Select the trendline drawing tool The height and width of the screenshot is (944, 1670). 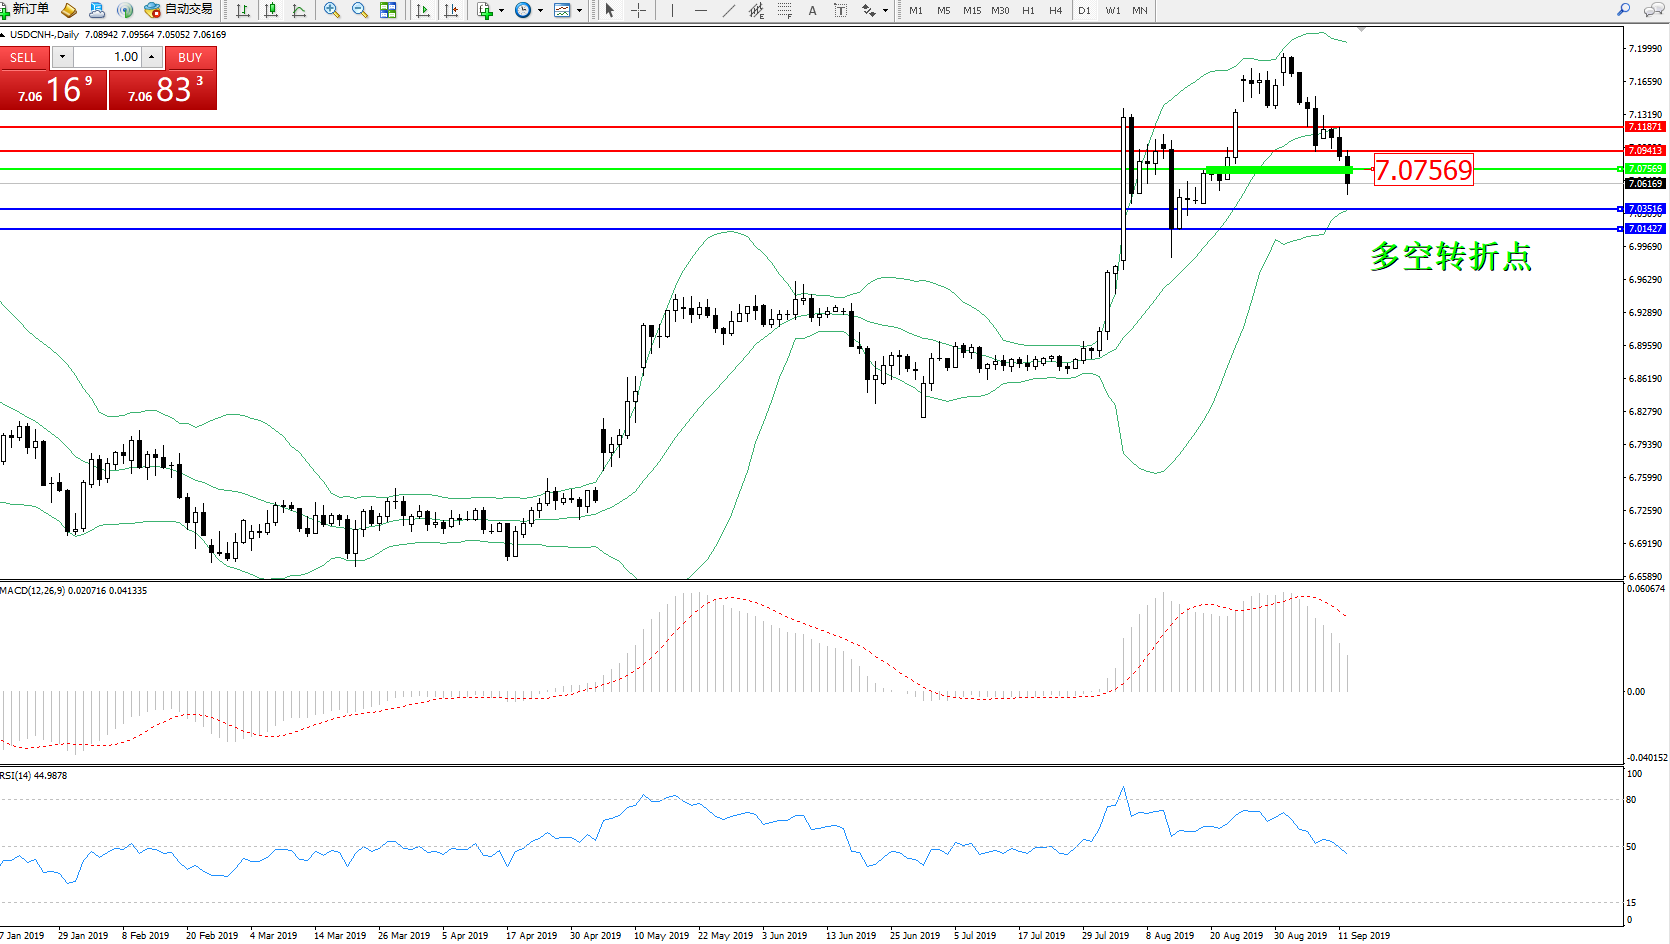[729, 10]
